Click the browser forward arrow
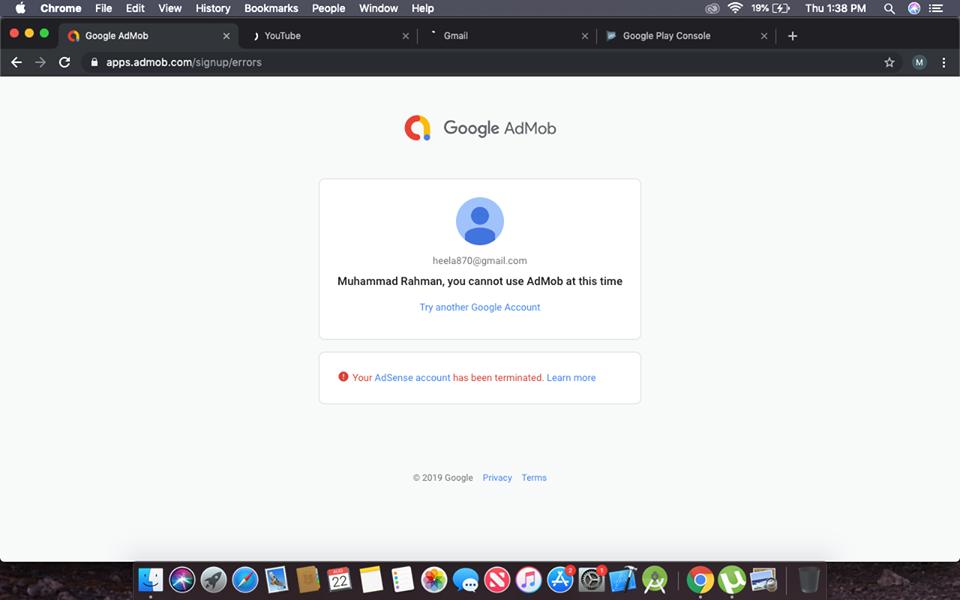 click(x=40, y=62)
